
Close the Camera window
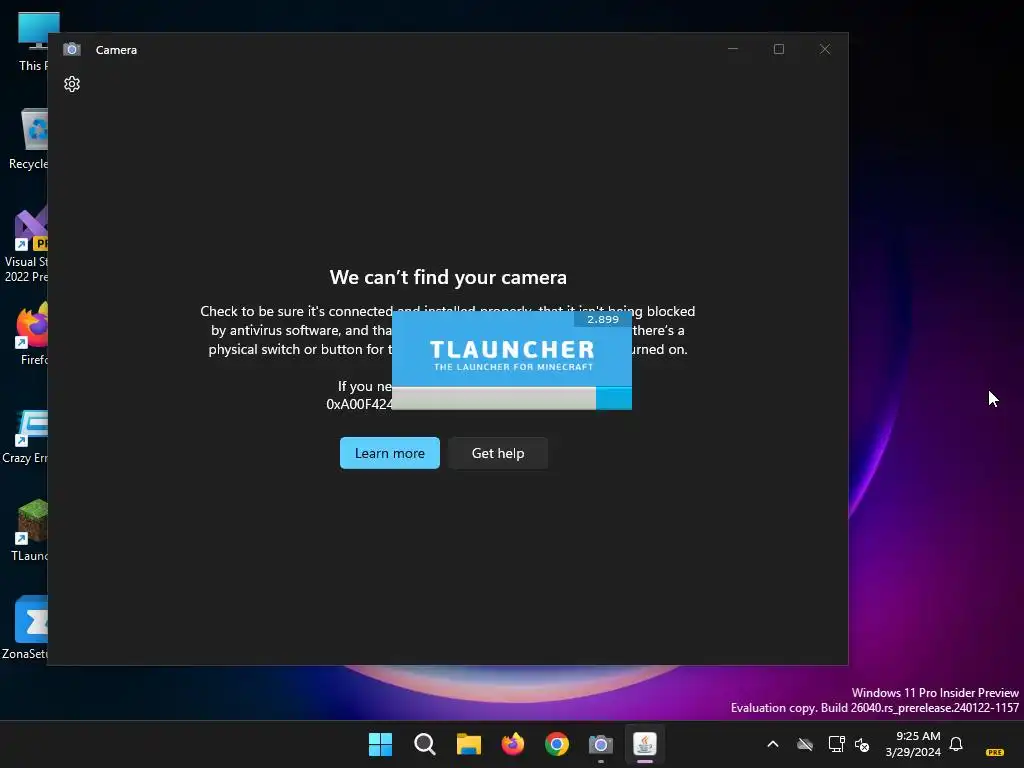[x=825, y=49]
